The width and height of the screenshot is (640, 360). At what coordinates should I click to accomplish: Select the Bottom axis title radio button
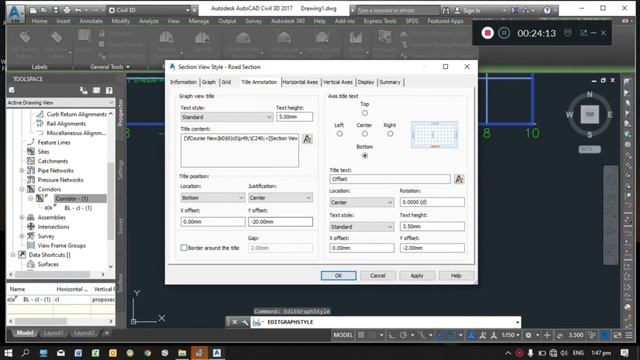click(x=364, y=156)
